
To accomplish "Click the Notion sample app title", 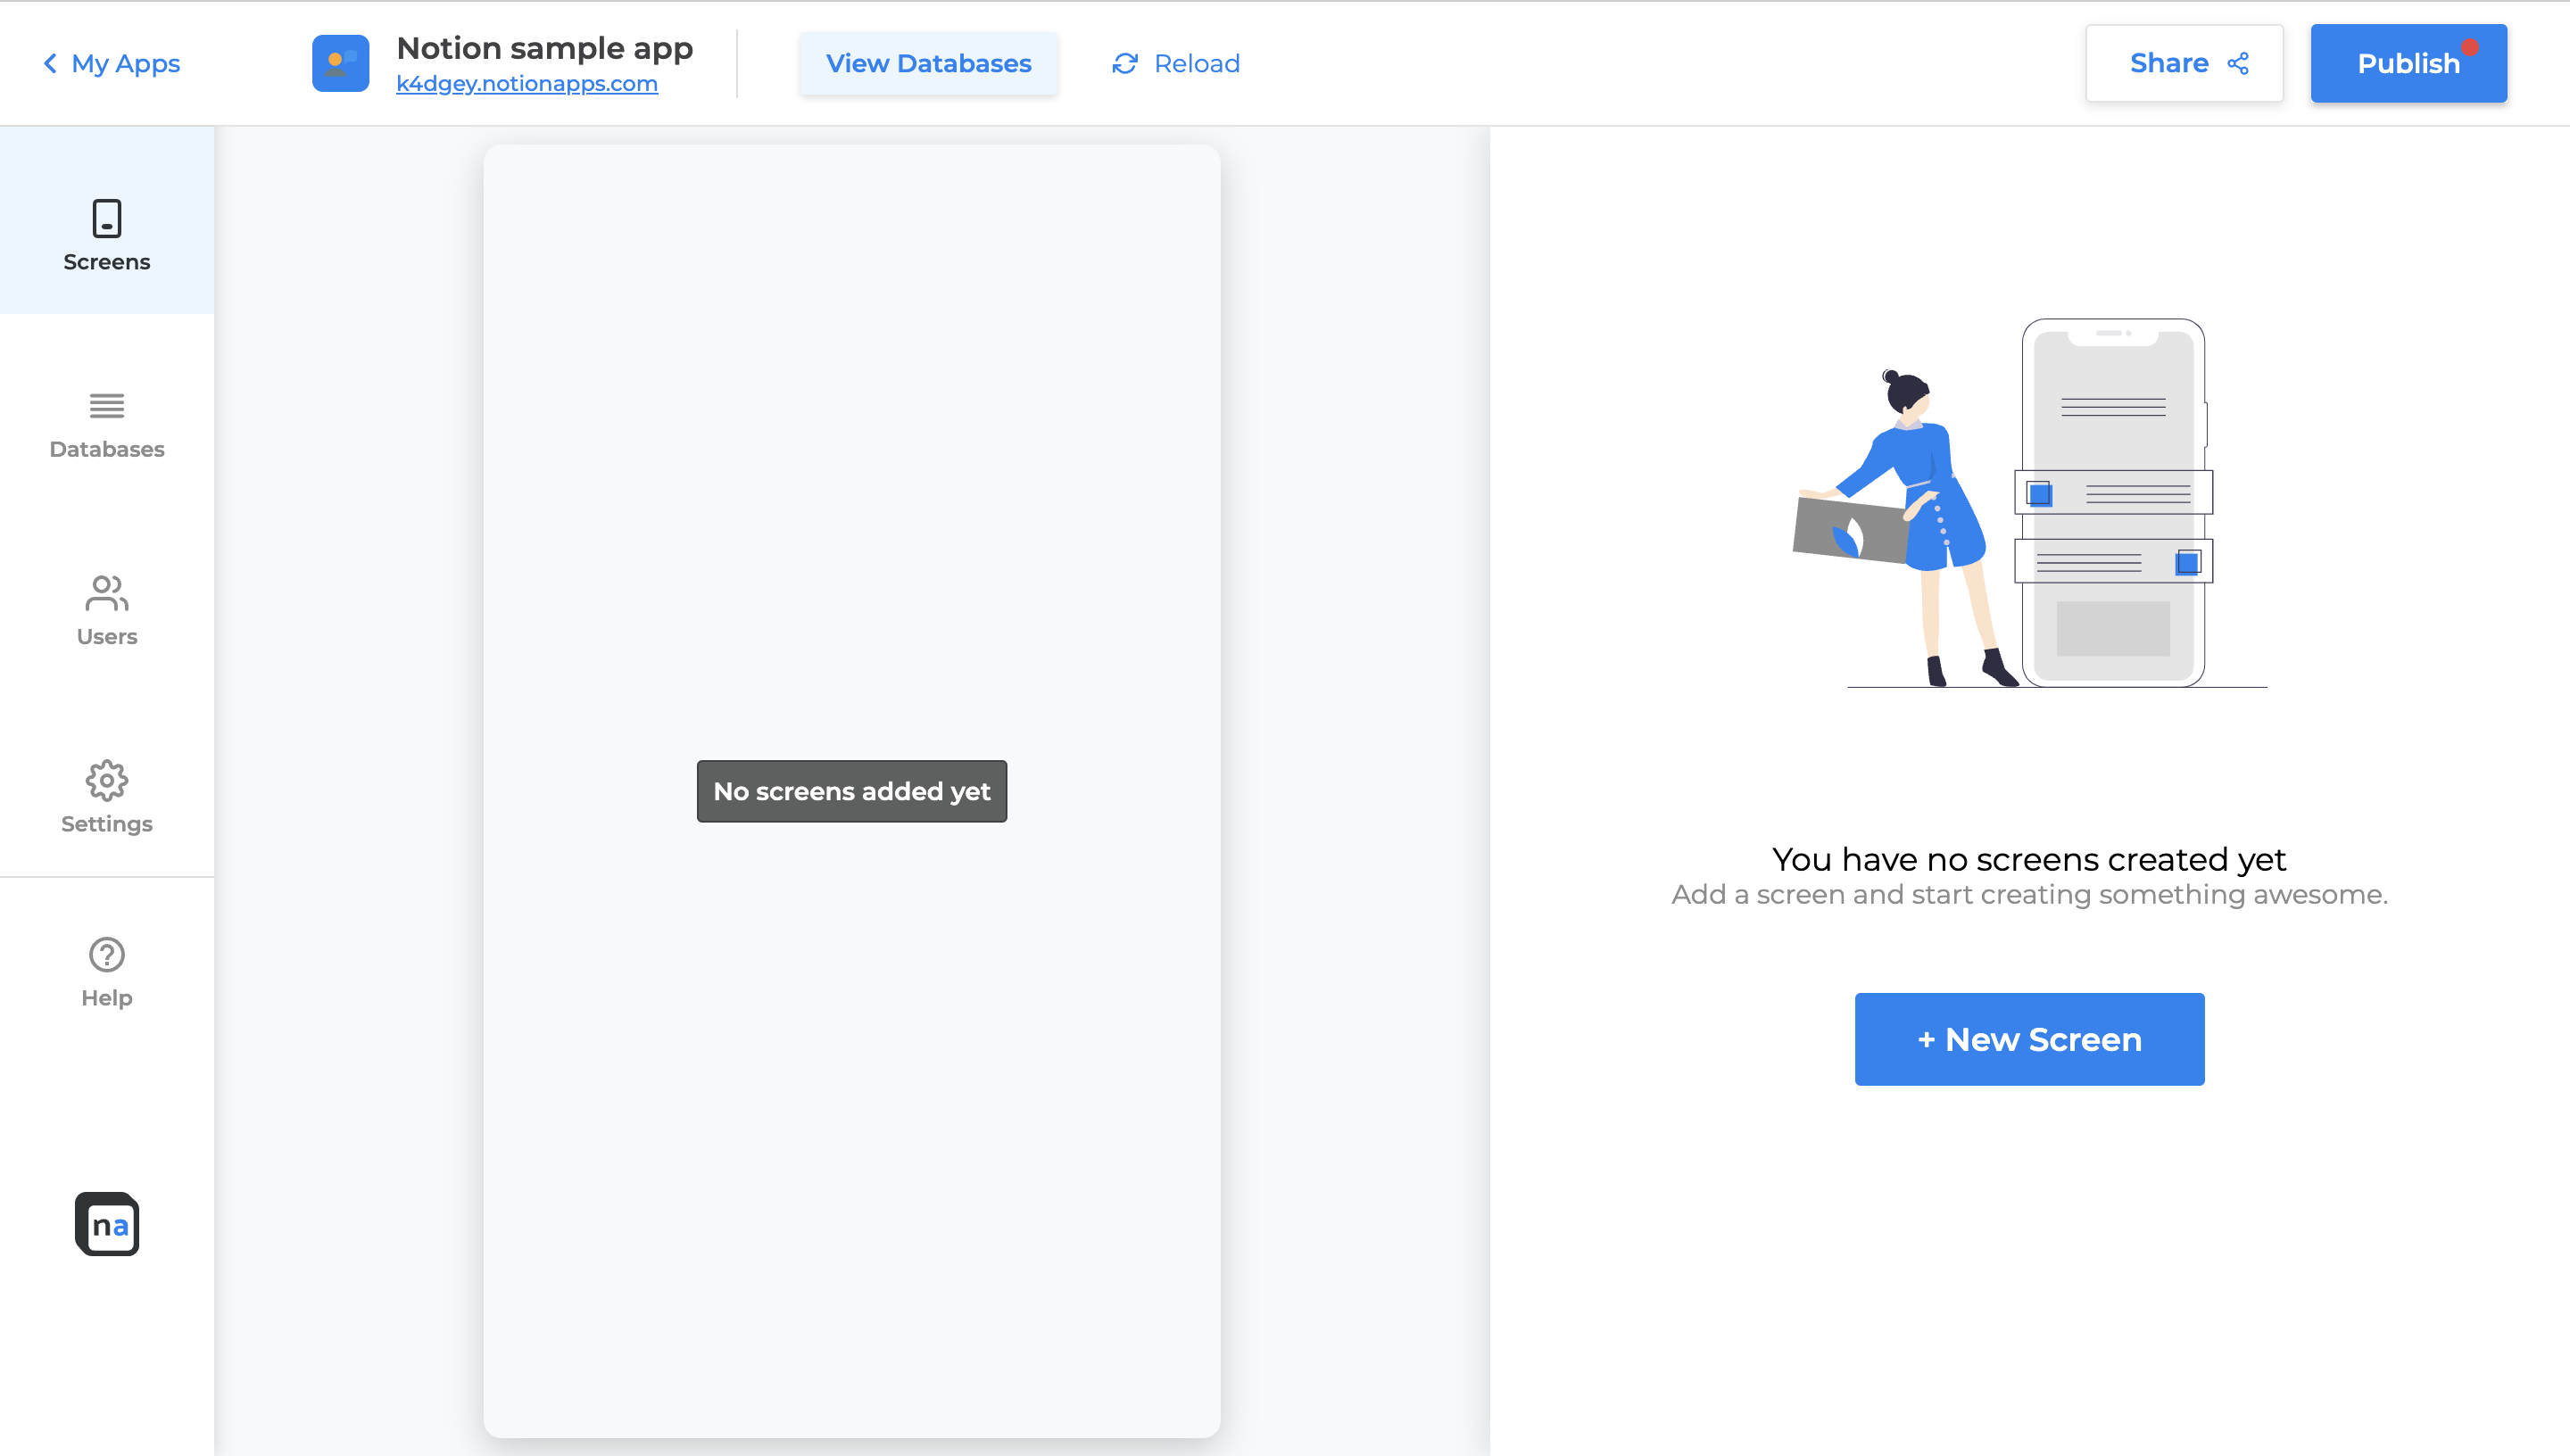I will [x=544, y=47].
